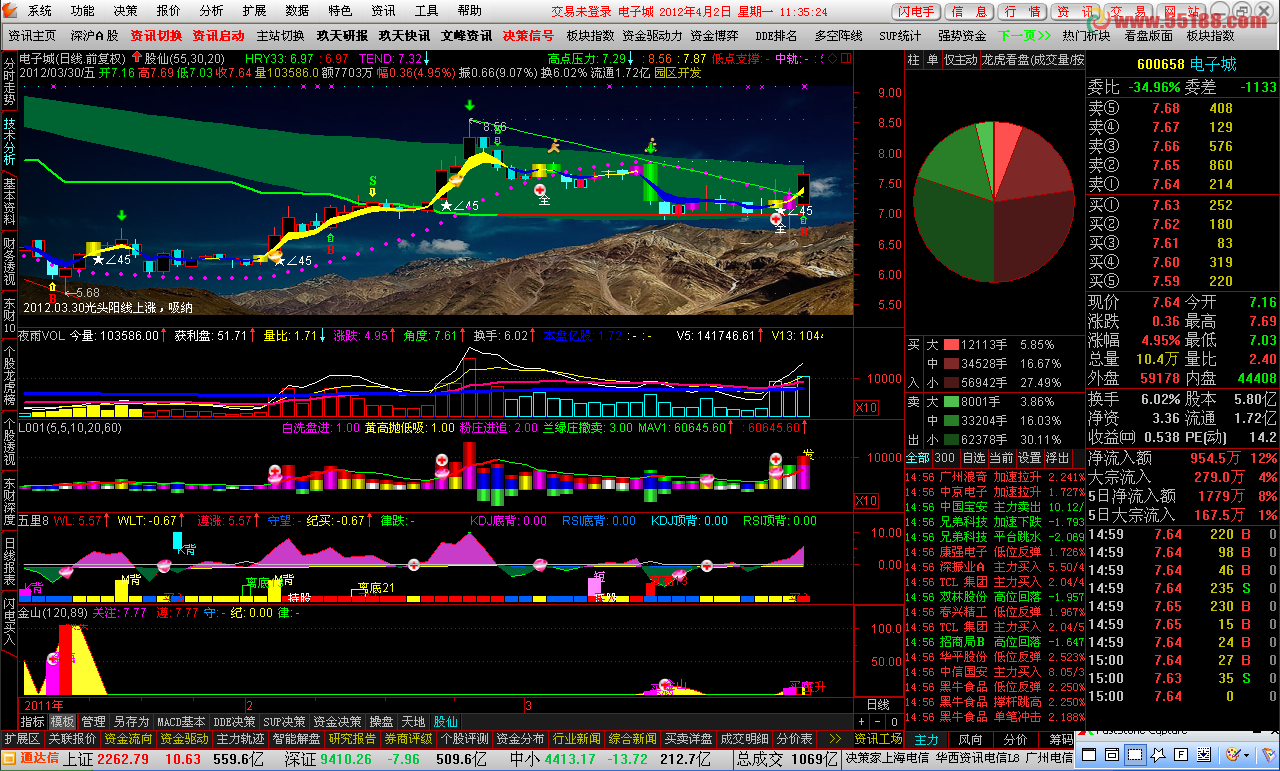Image resolution: width=1280 pixels, height=771 pixels.
Task: Click green down arrow marker at 8.56 high
Action: (x=469, y=105)
